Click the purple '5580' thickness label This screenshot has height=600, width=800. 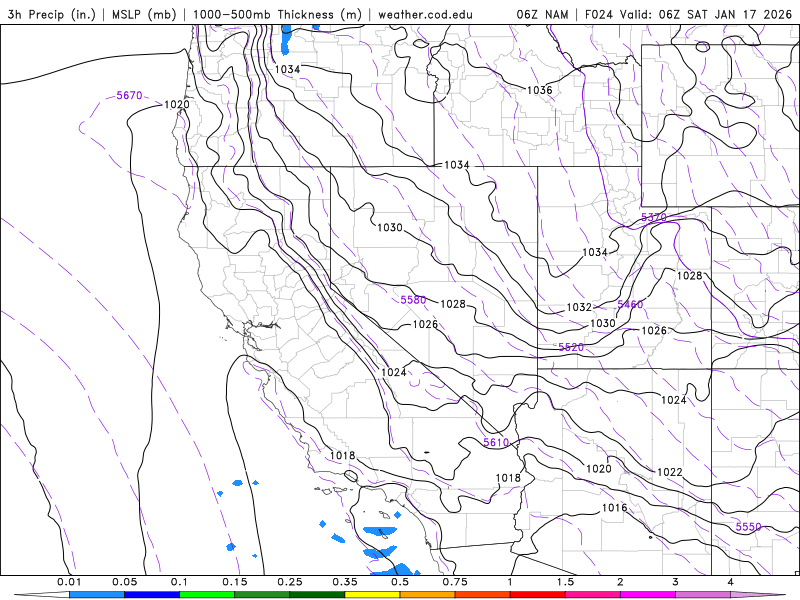[413, 300]
